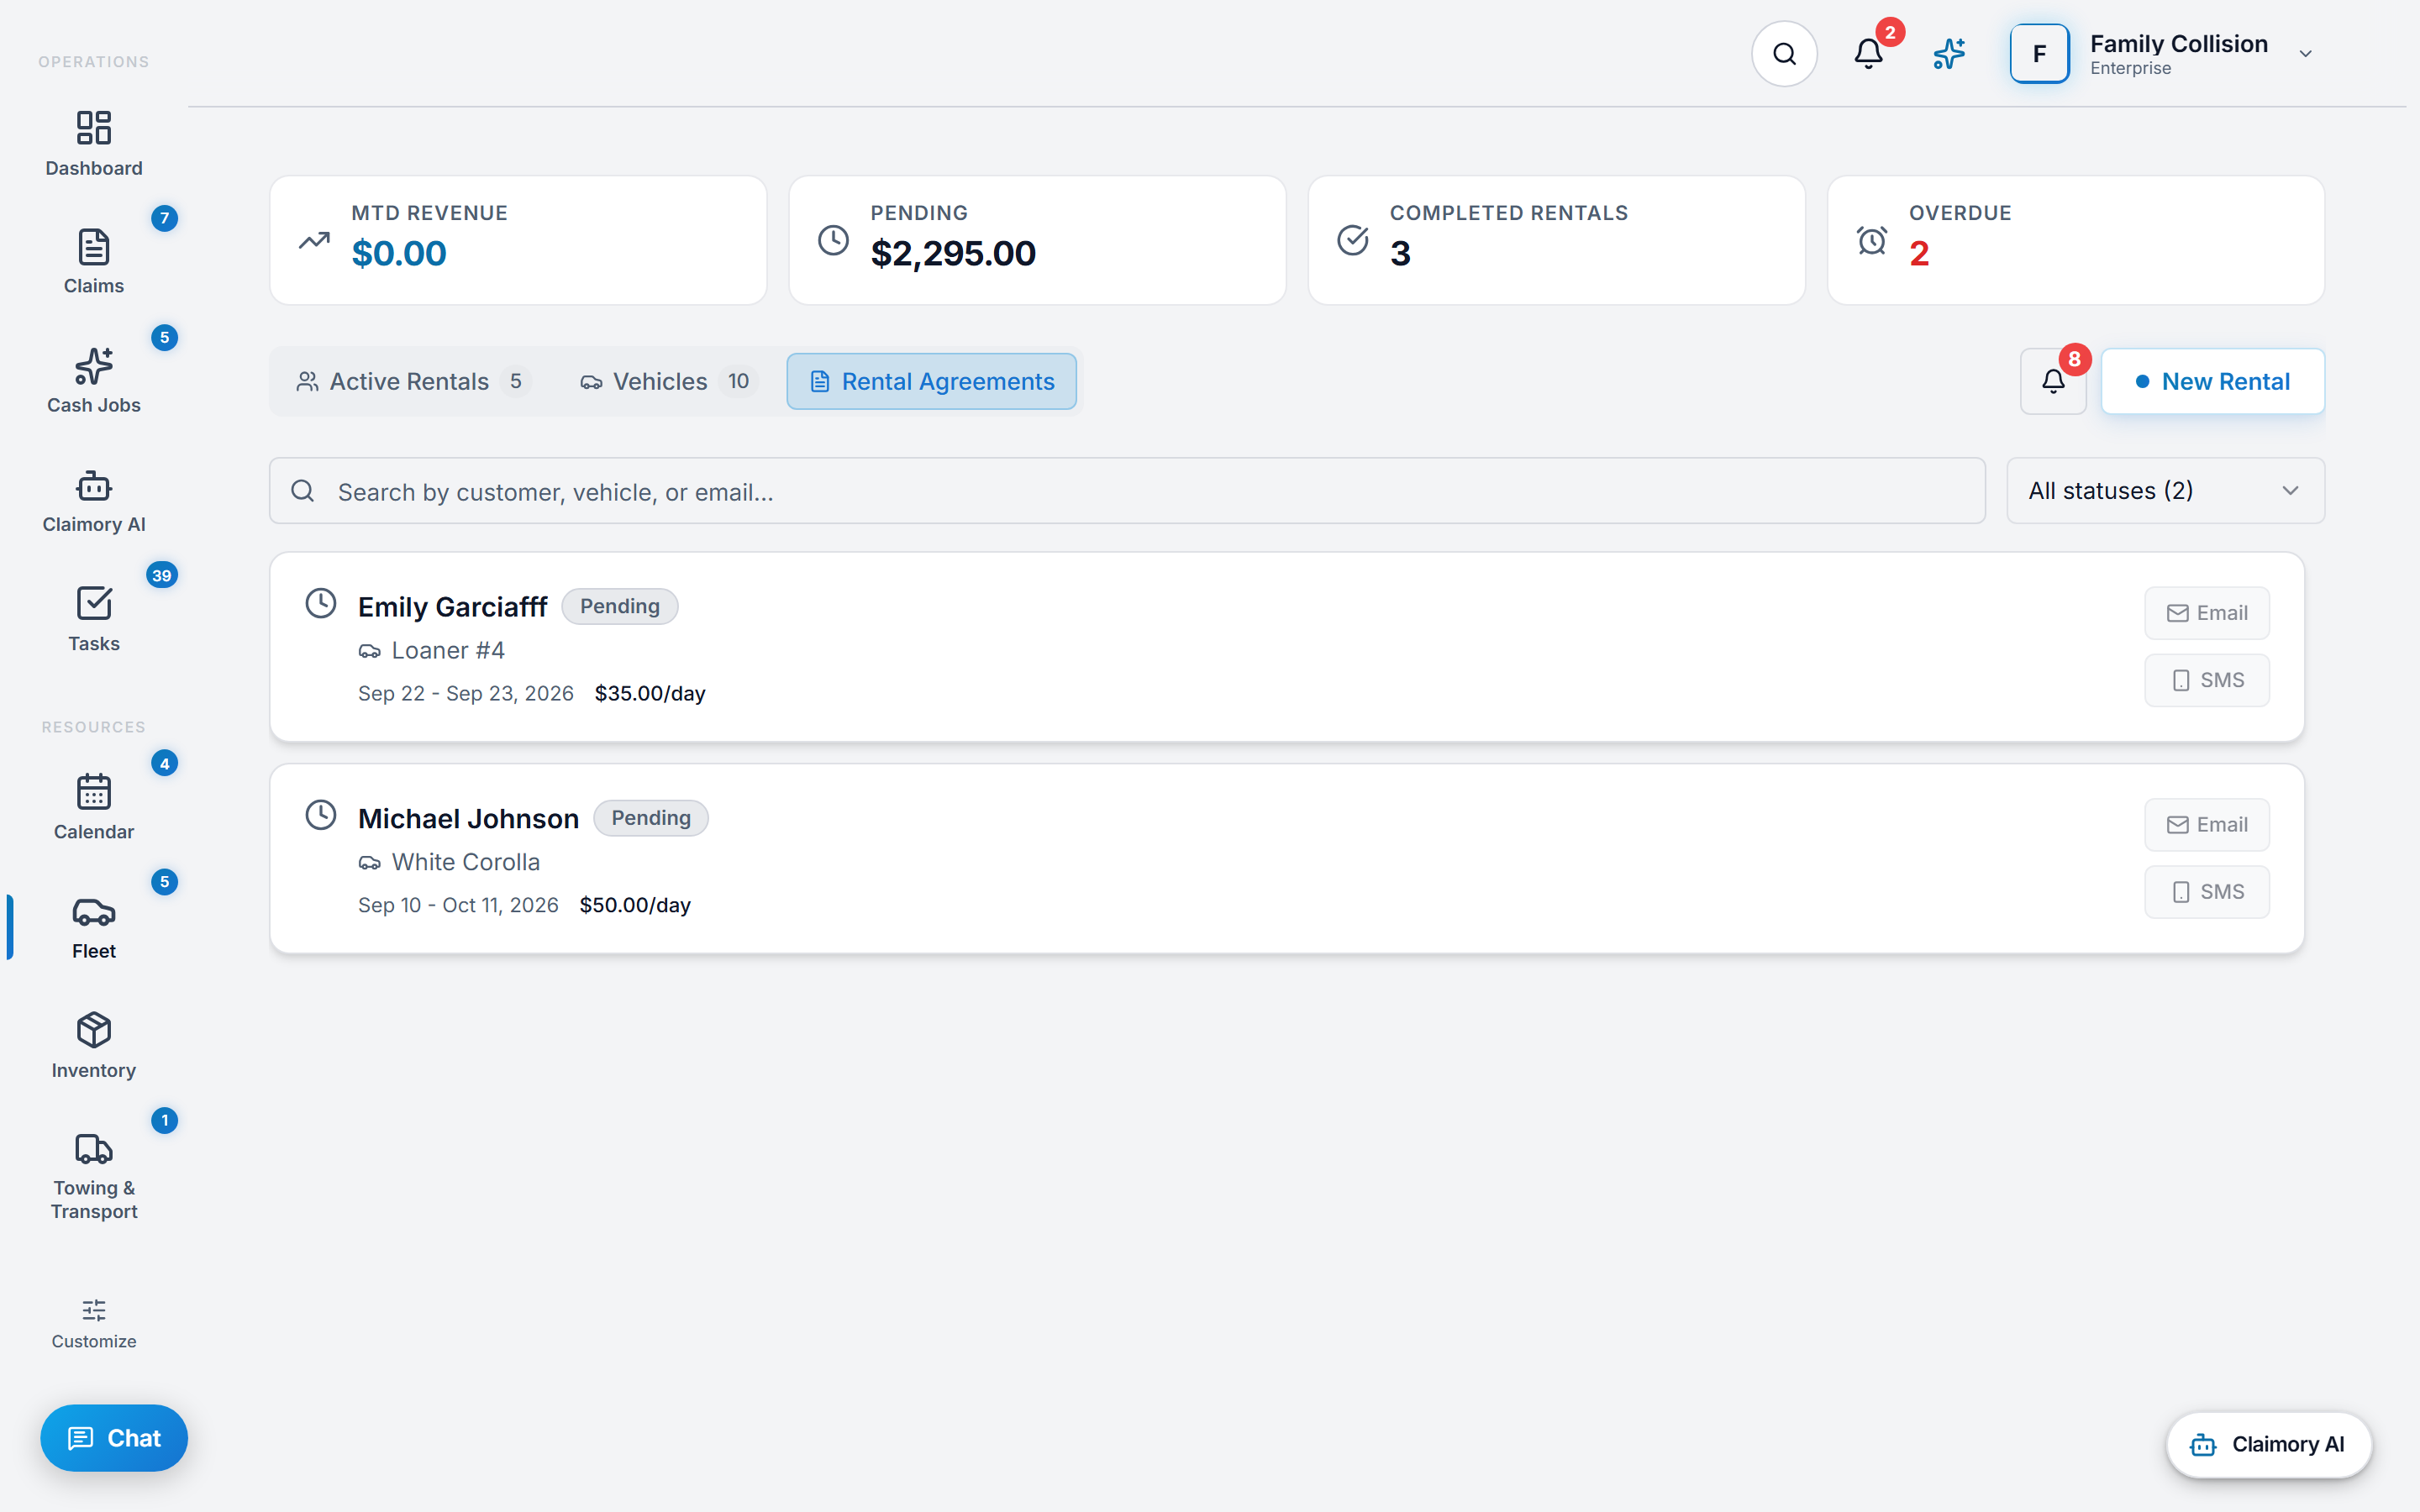This screenshot has height=1512, width=2420.
Task: Click the Overdue alarm clock icon
Action: point(1872,240)
